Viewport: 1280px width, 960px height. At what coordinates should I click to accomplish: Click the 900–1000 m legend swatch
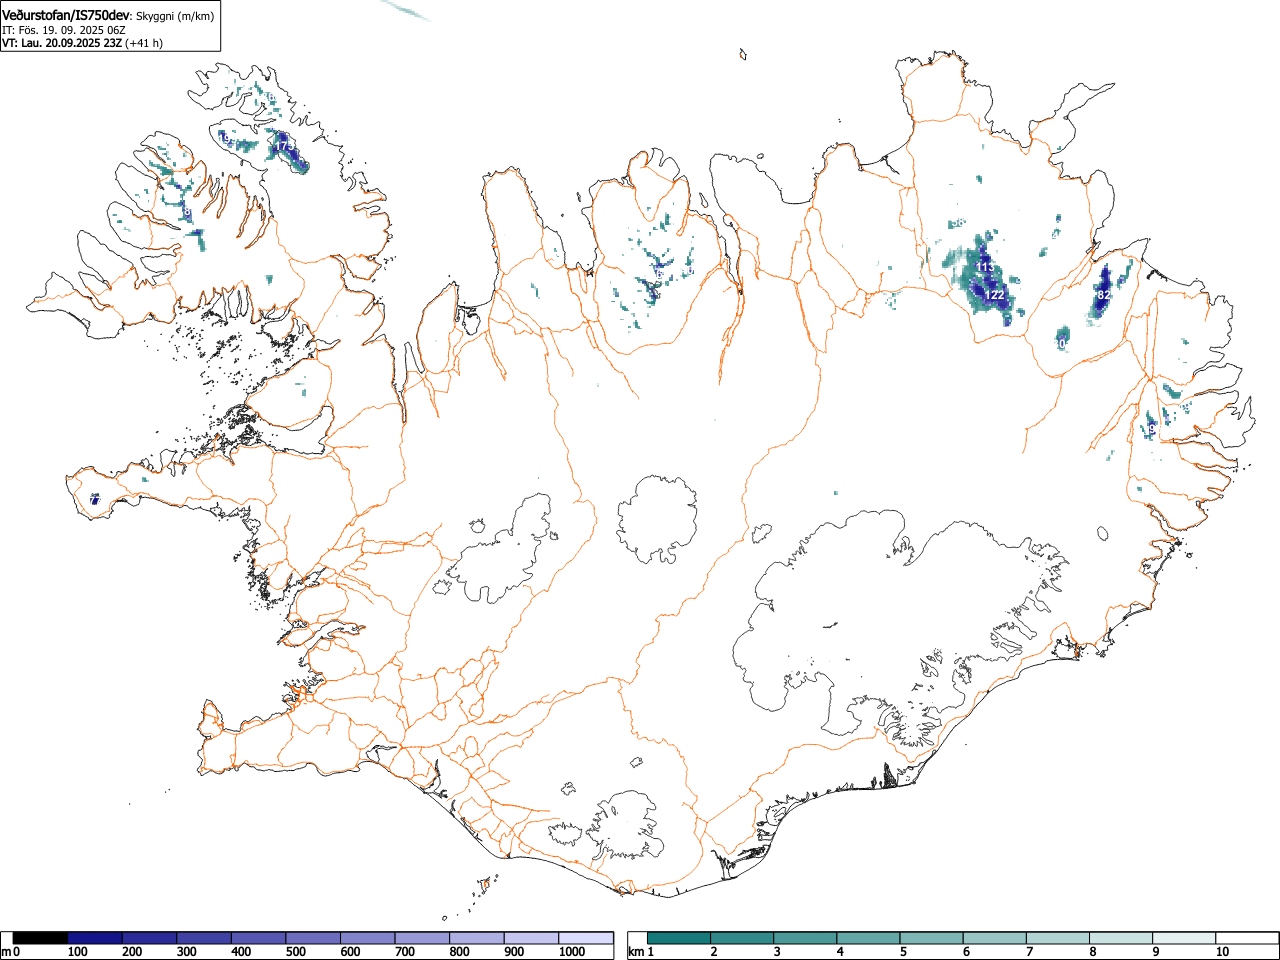(531, 938)
